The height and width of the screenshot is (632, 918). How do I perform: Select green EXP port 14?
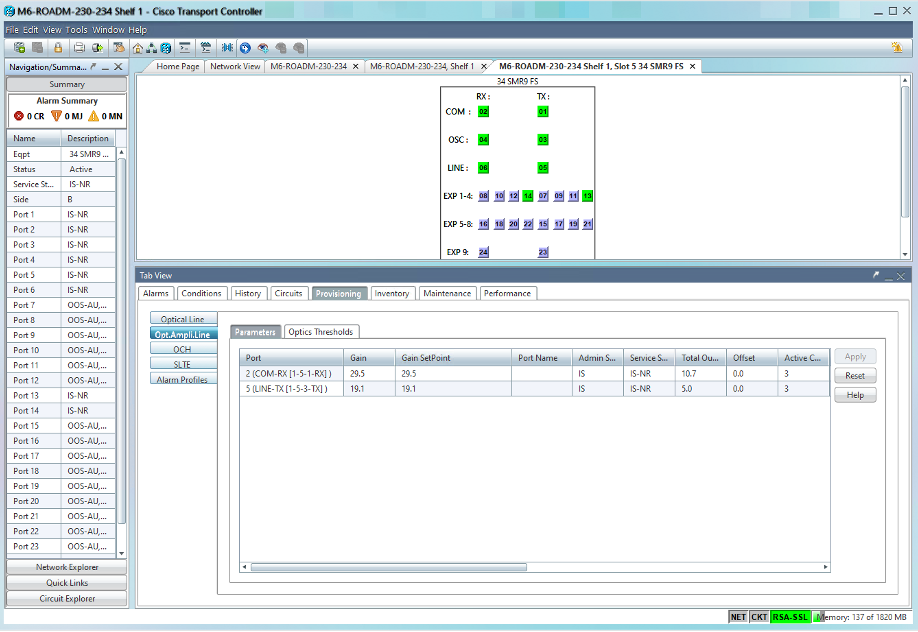coord(527,196)
